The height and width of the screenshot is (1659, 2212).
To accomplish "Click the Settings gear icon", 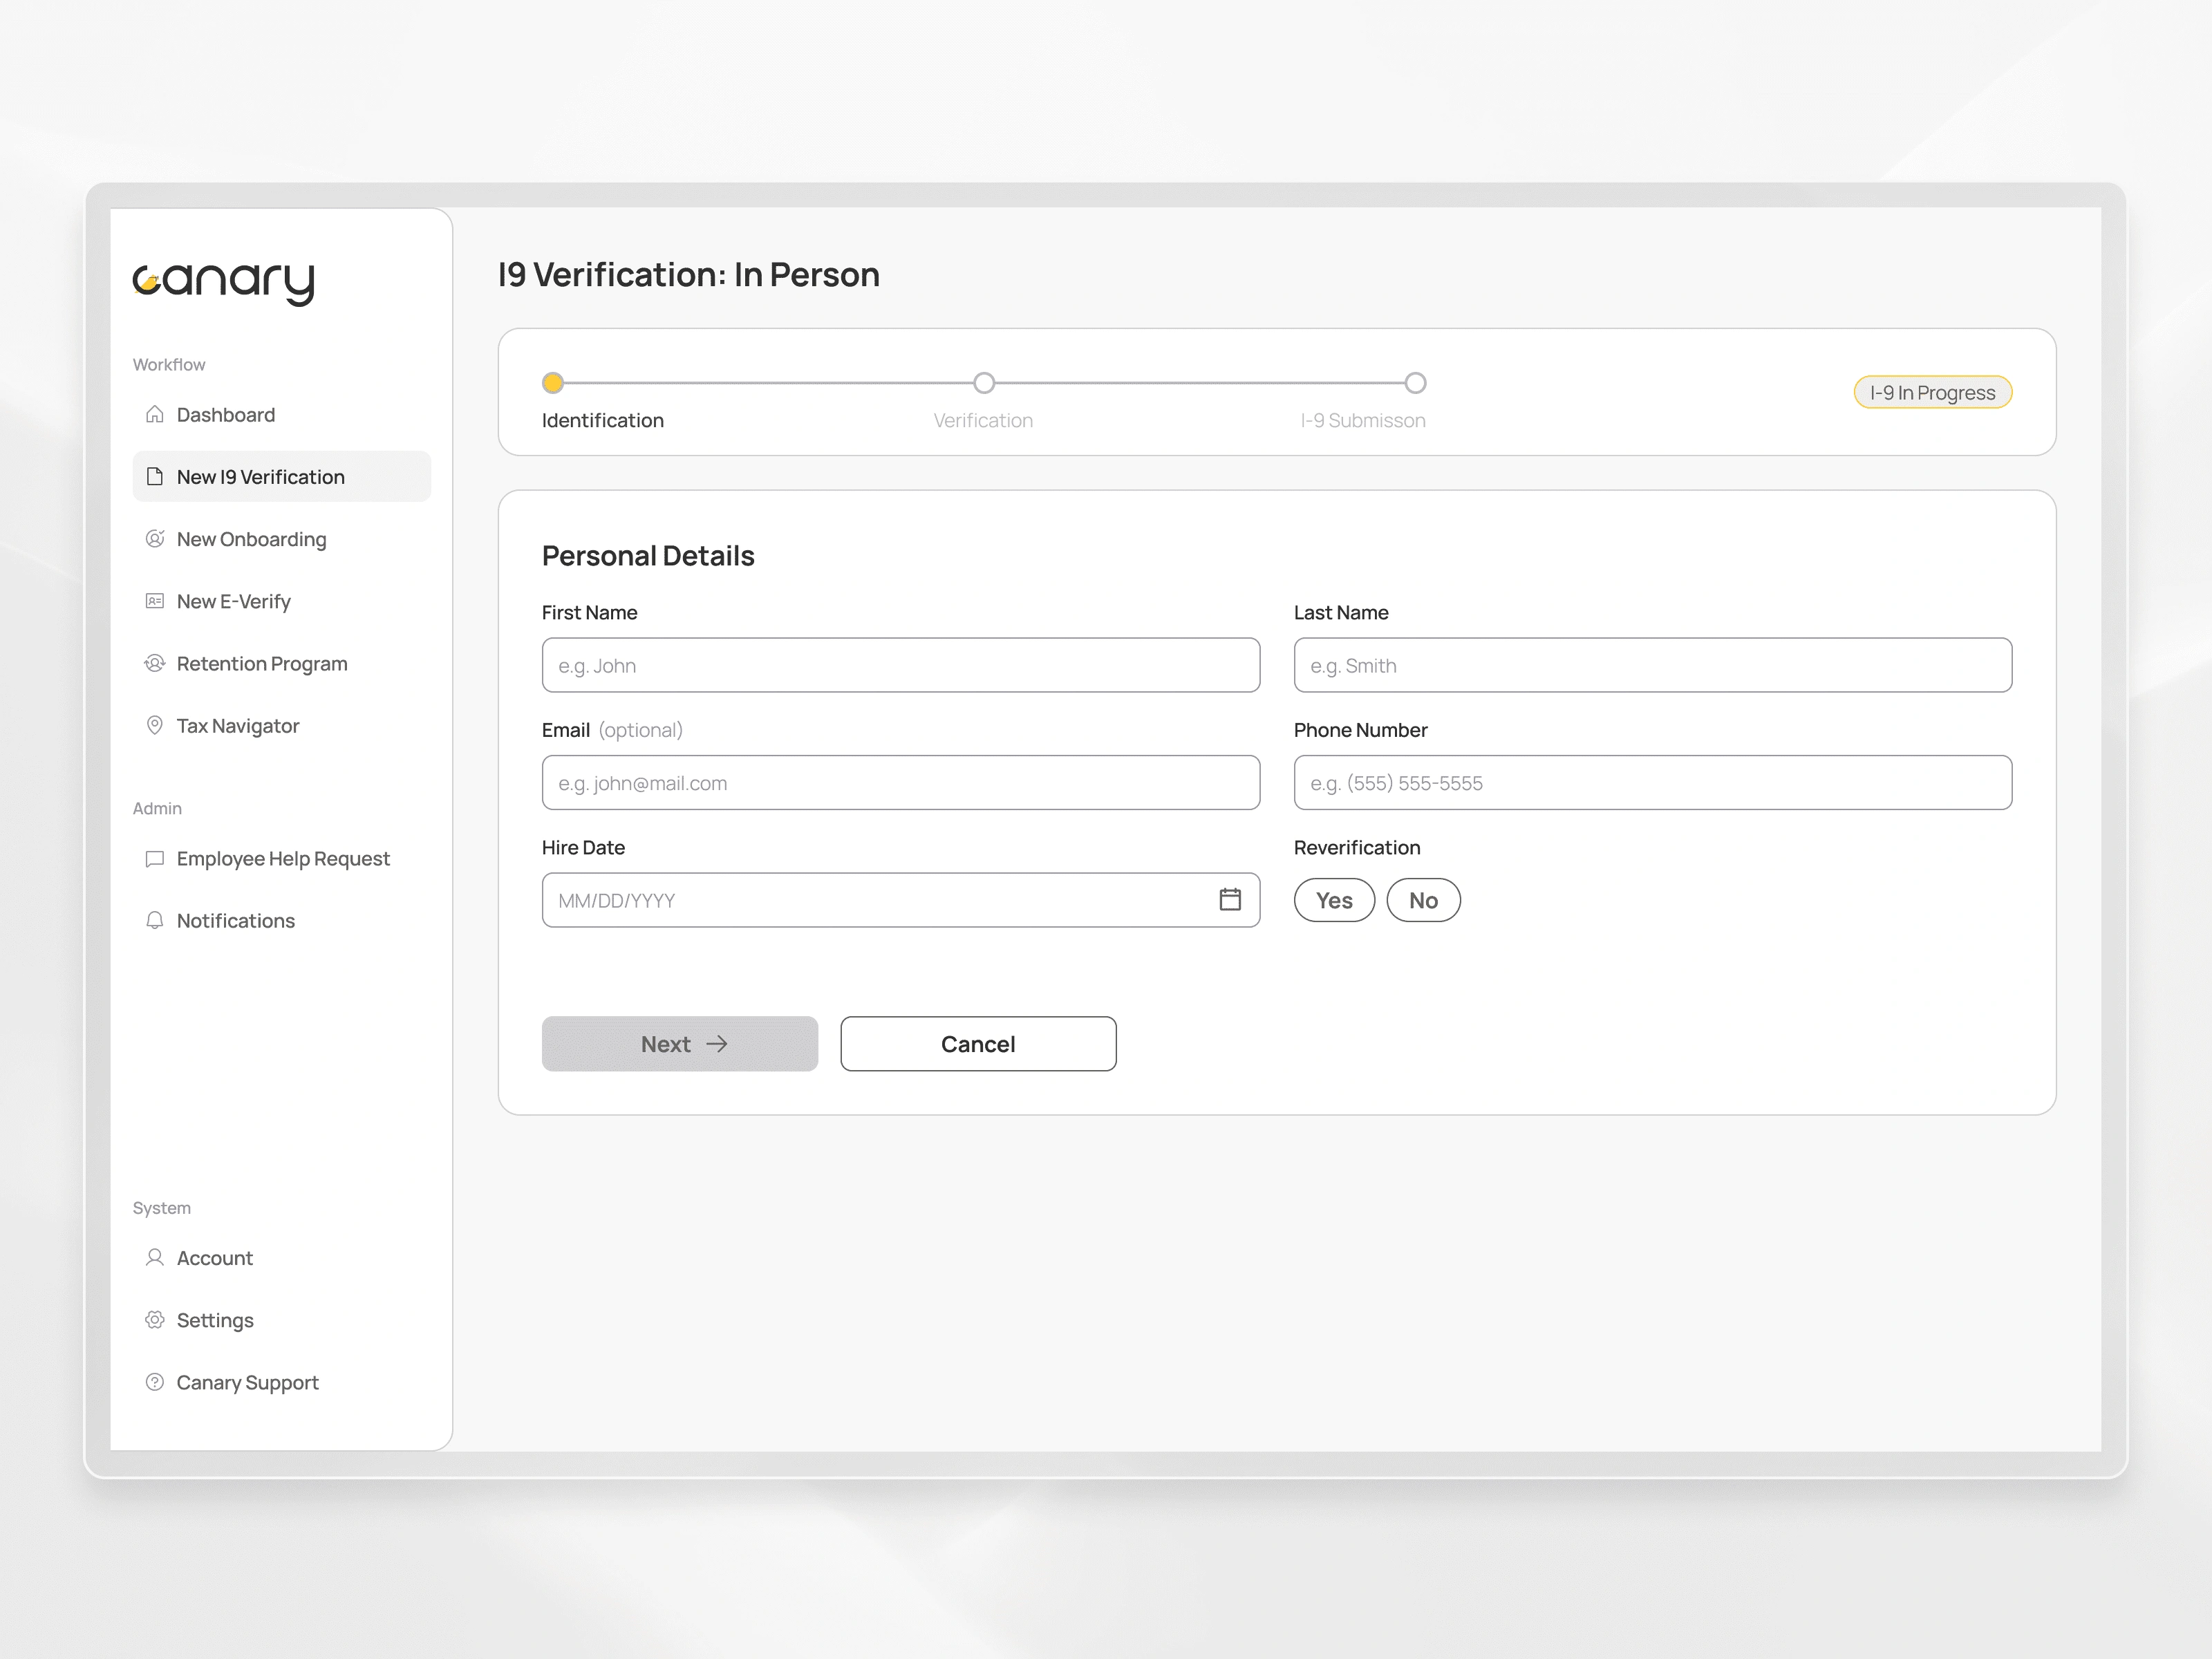I will [x=154, y=1320].
